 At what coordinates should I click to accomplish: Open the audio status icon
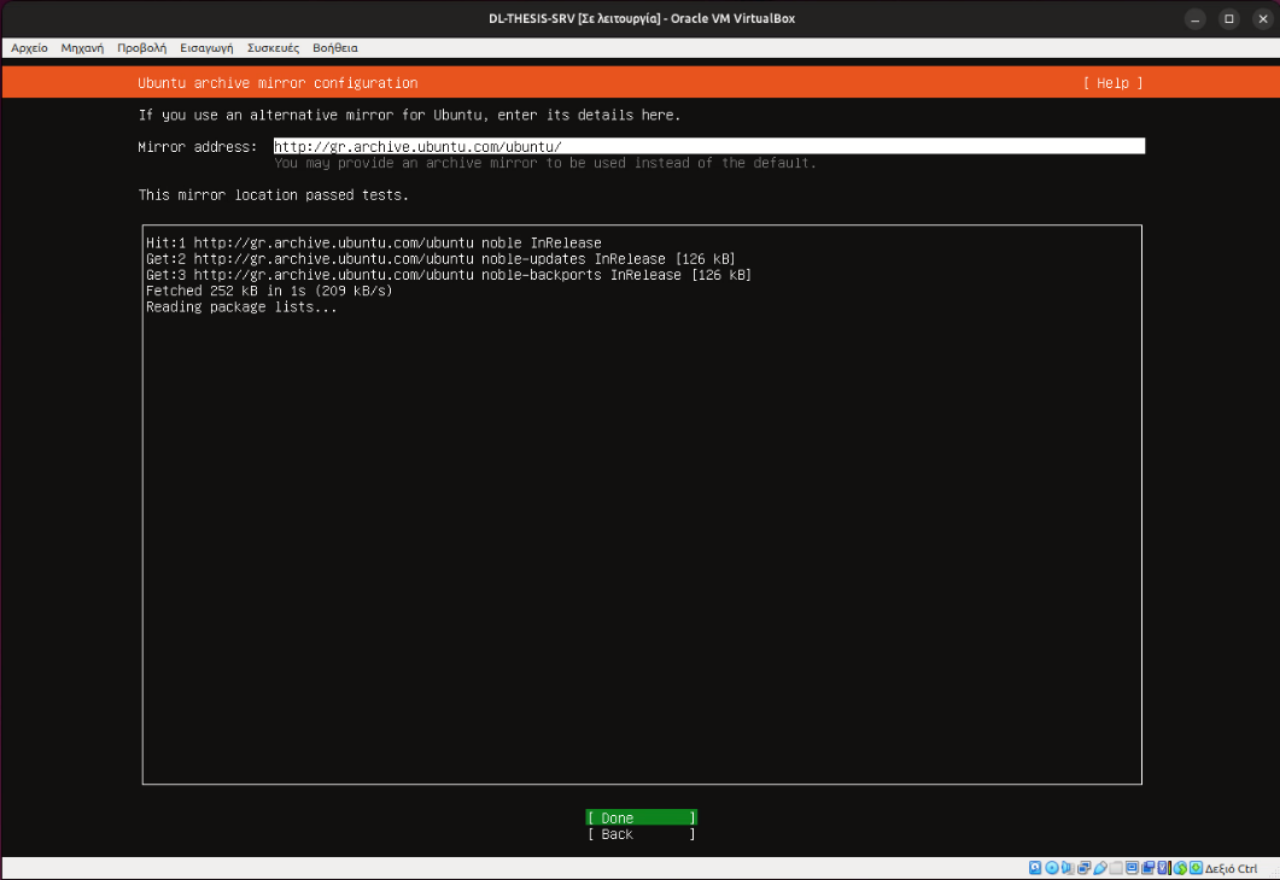(x=1067, y=868)
